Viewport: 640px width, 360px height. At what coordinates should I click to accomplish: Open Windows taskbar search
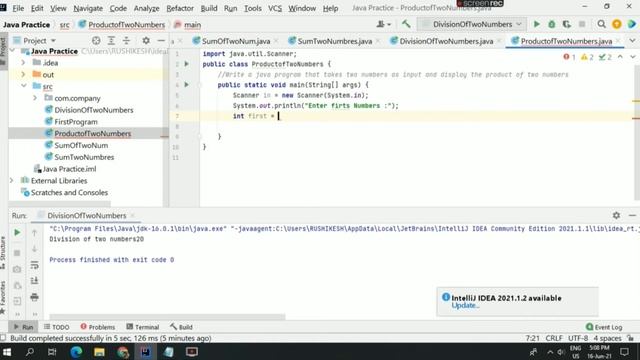pyautogui.click(x=30, y=351)
